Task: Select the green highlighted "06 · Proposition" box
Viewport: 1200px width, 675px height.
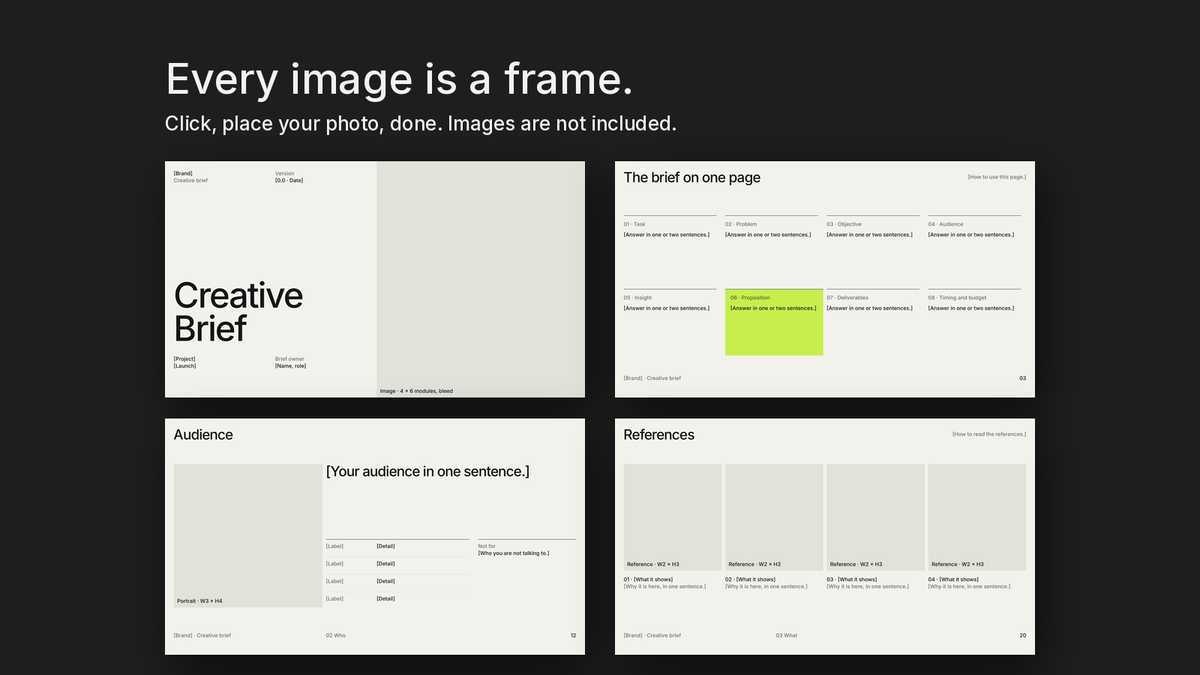Action: click(774, 322)
